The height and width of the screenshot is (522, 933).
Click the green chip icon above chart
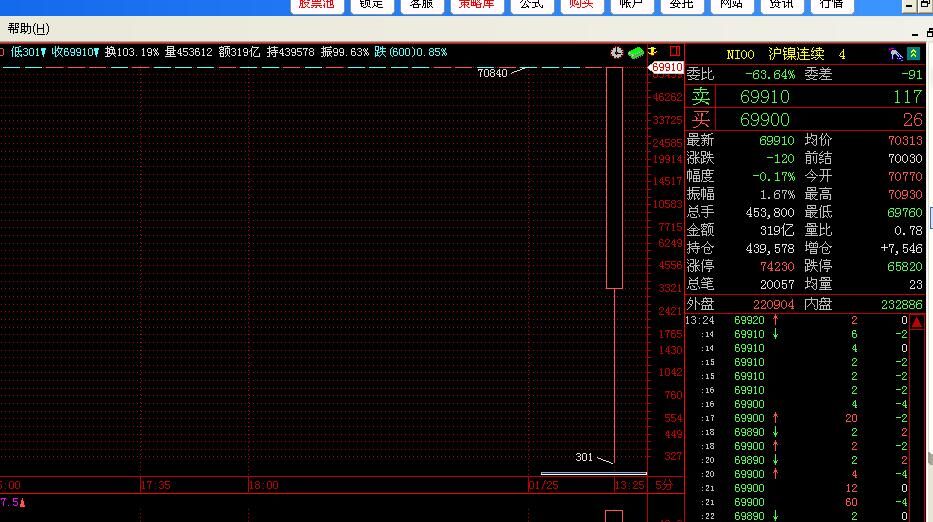pyautogui.click(x=635, y=52)
